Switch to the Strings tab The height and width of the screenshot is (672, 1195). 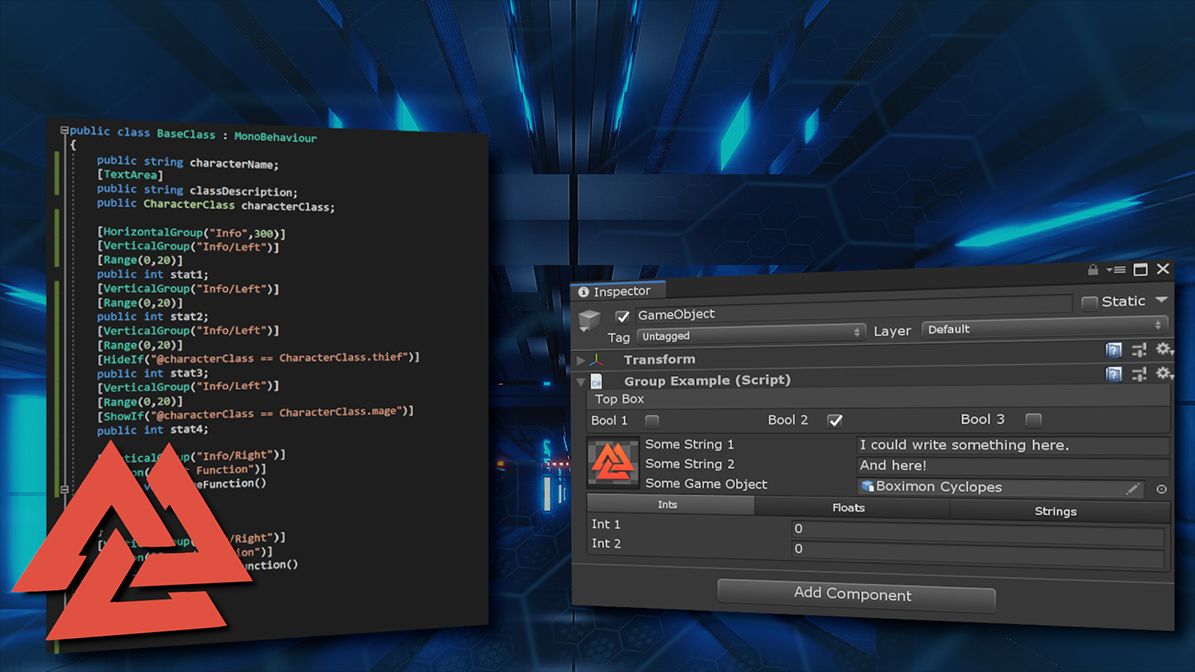click(x=1055, y=511)
